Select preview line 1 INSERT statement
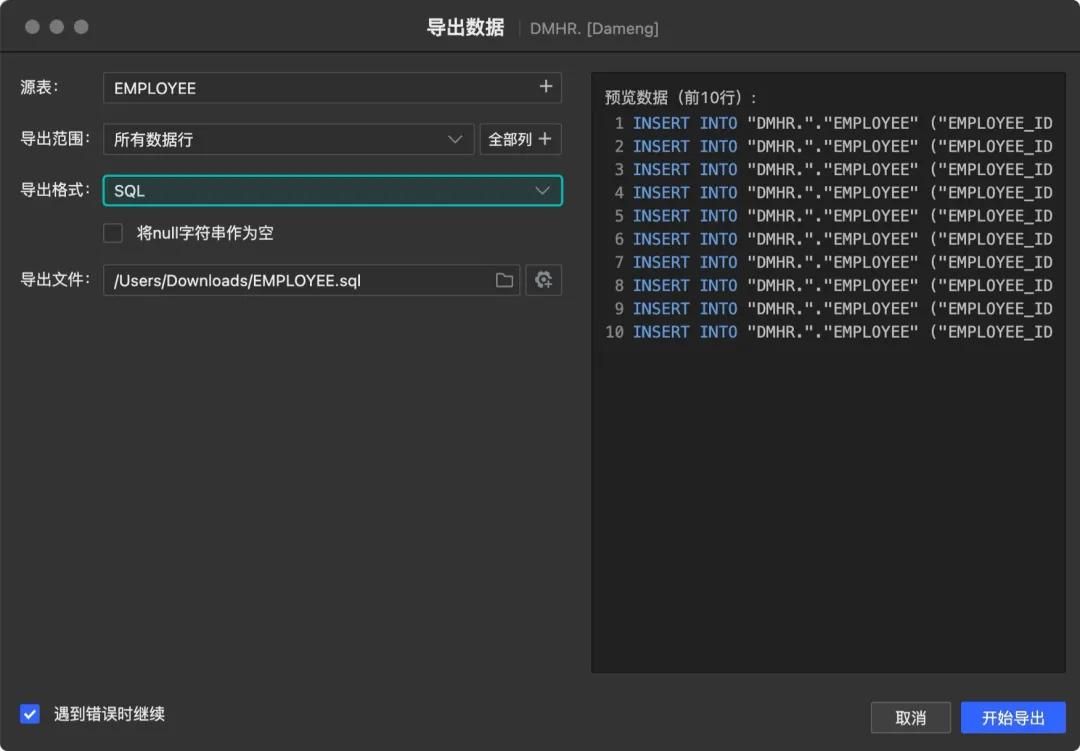This screenshot has height=751, width=1080. (x=842, y=123)
